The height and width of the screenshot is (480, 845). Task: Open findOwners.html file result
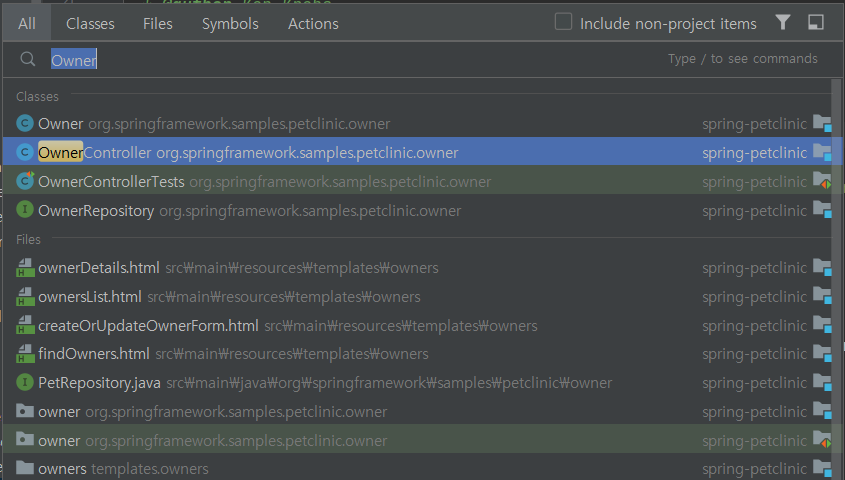[x=418, y=354]
